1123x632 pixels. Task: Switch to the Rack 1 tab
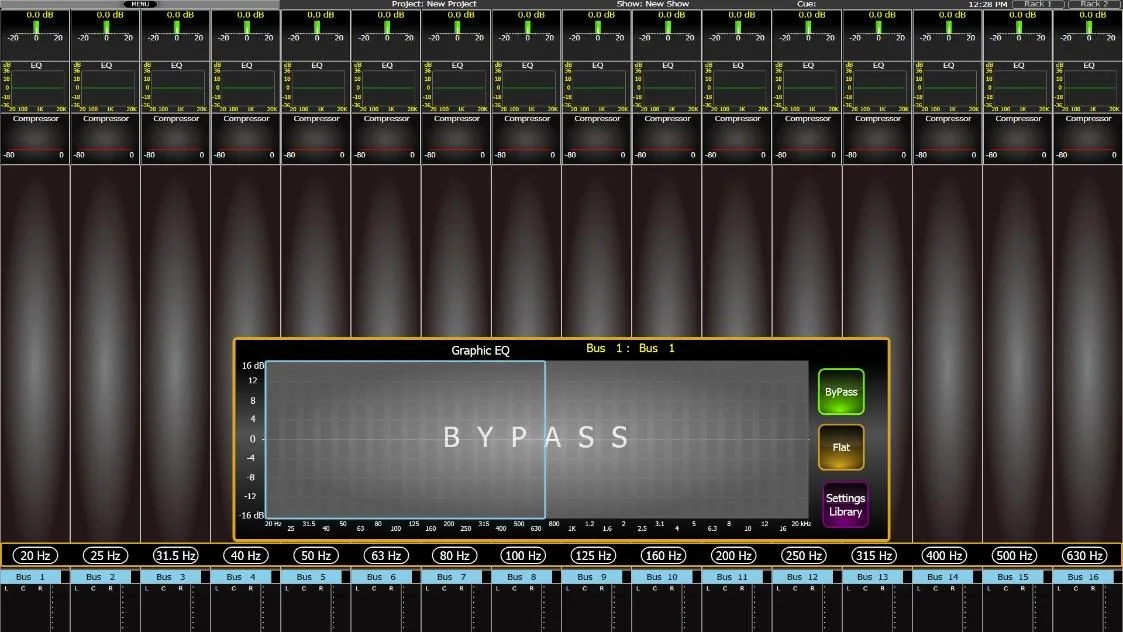1038,4
